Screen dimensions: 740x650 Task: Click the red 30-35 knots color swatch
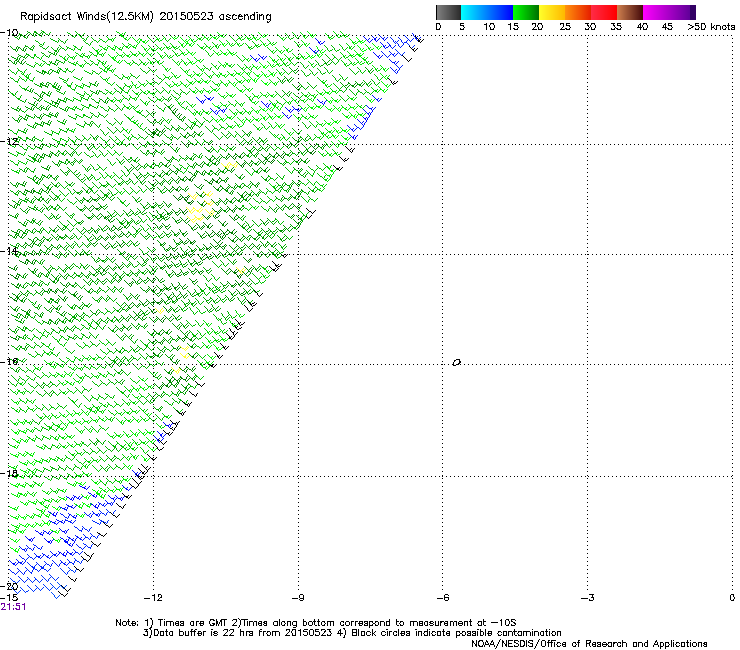pos(604,12)
